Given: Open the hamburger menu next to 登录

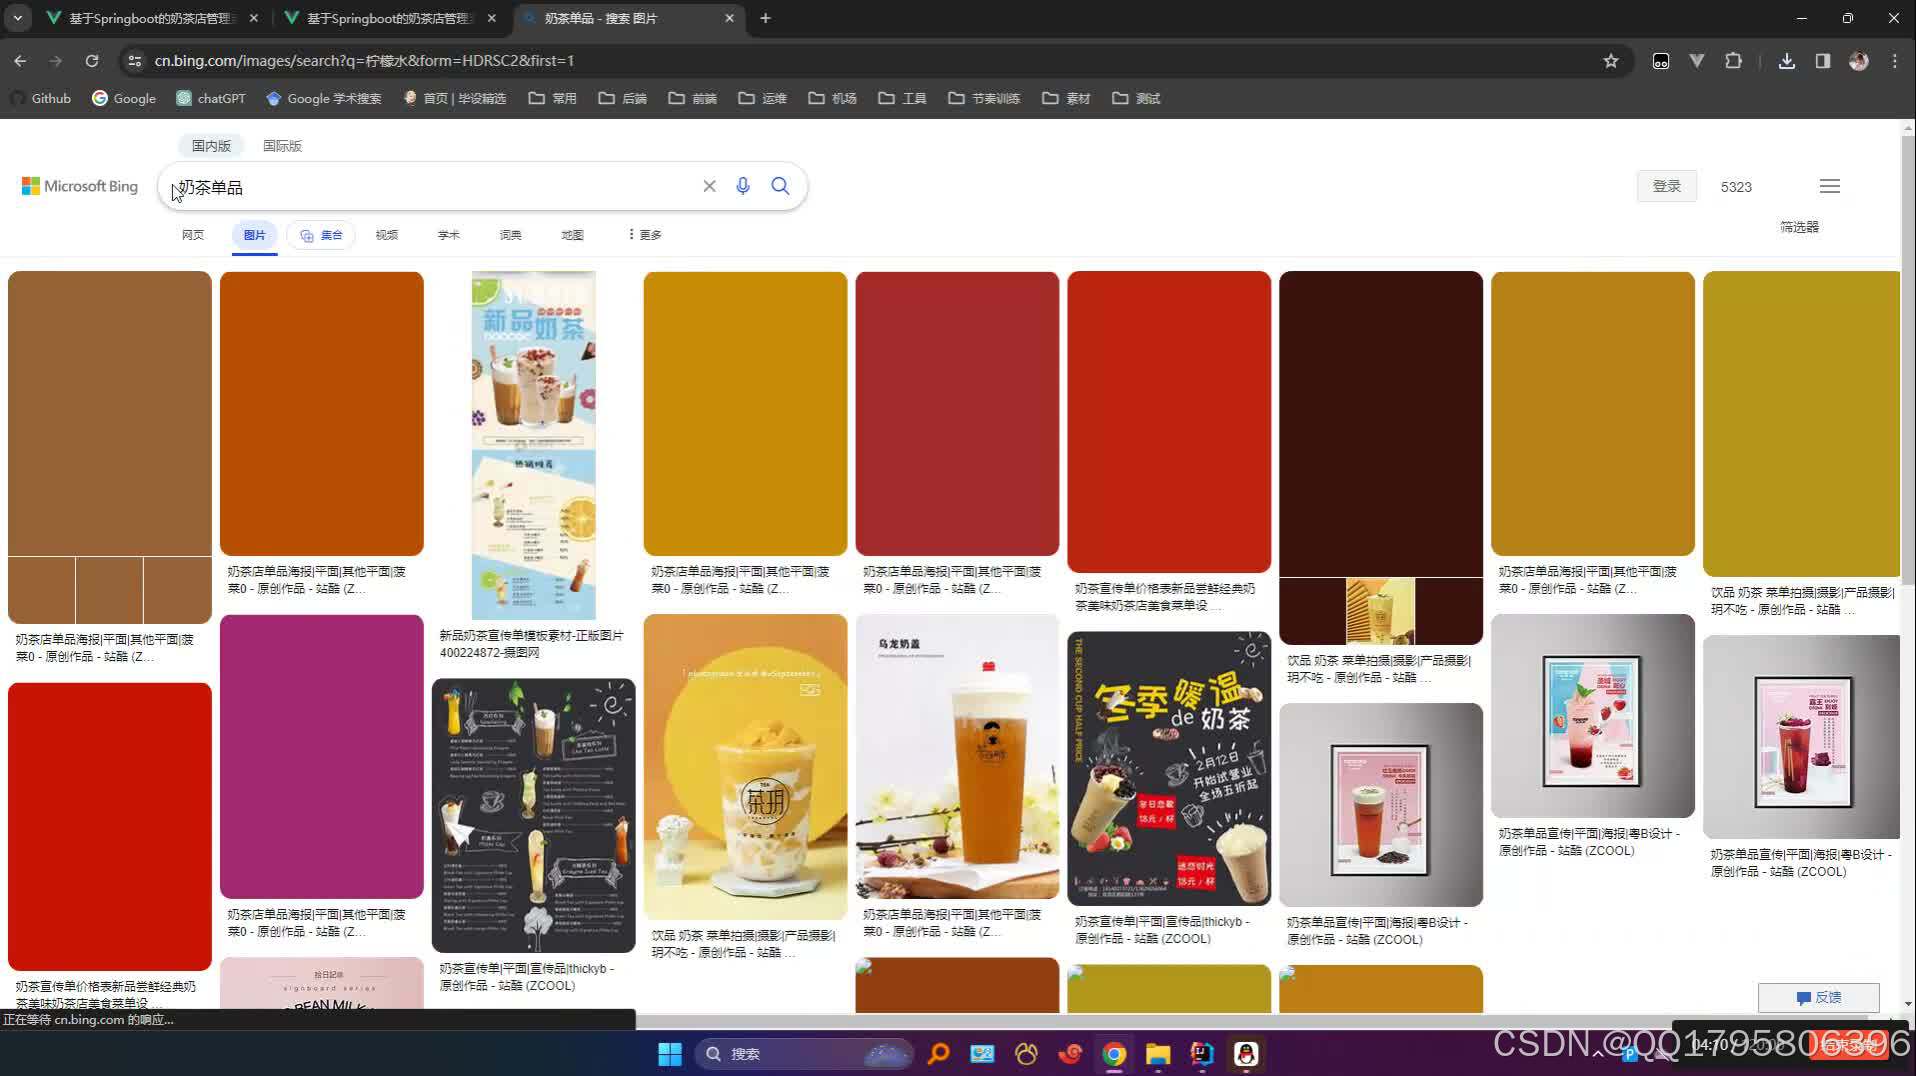Looking at the screenshot, I should click(1829, 186).
